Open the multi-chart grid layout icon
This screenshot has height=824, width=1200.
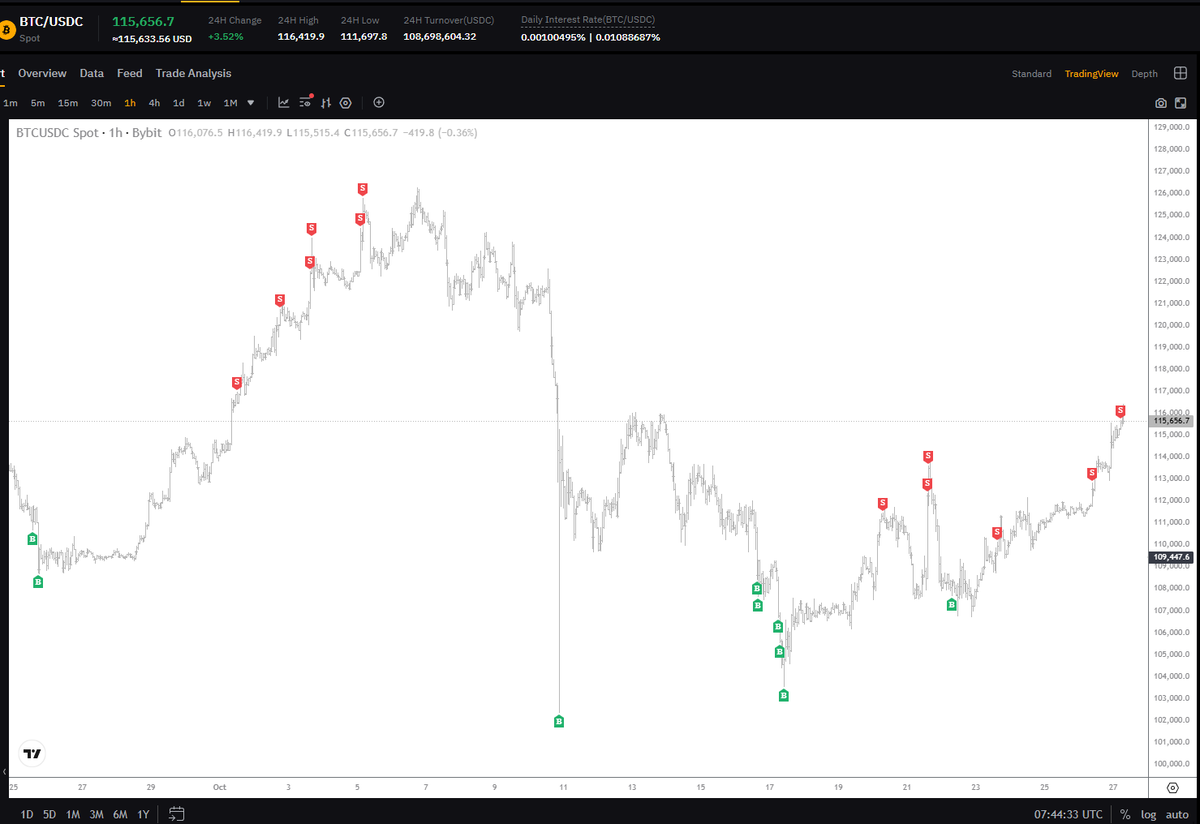(x=1180, y=73)
